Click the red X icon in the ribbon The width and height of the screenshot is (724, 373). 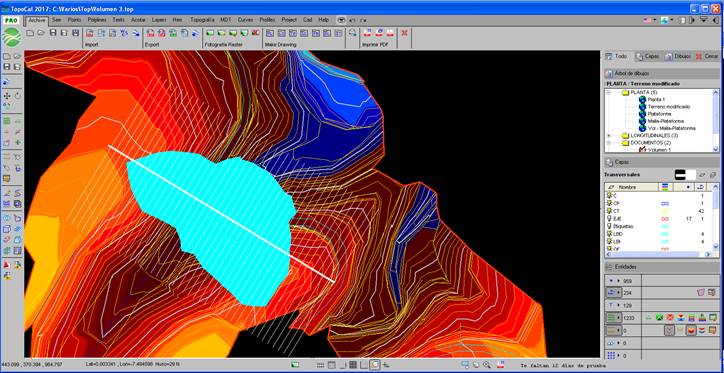click(x=404, y=33)
